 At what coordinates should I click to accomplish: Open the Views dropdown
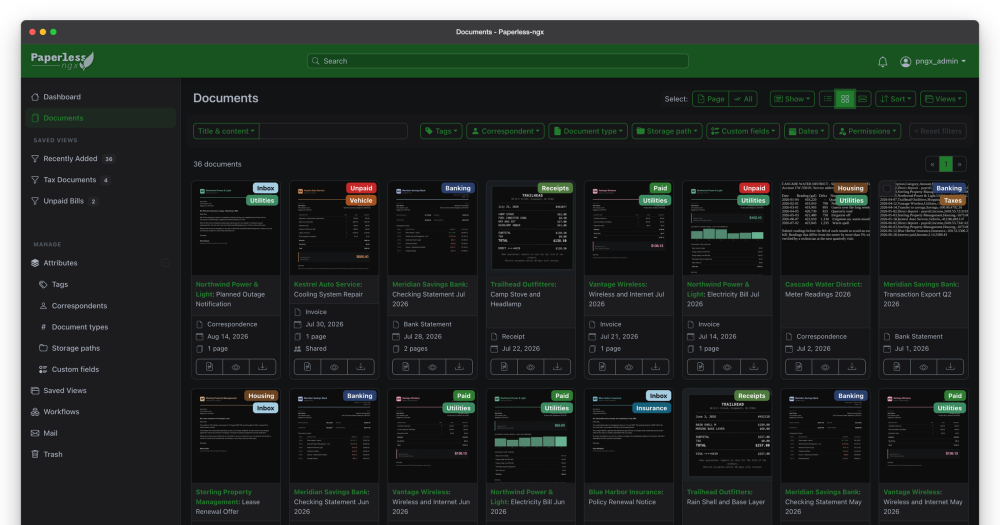944,99
